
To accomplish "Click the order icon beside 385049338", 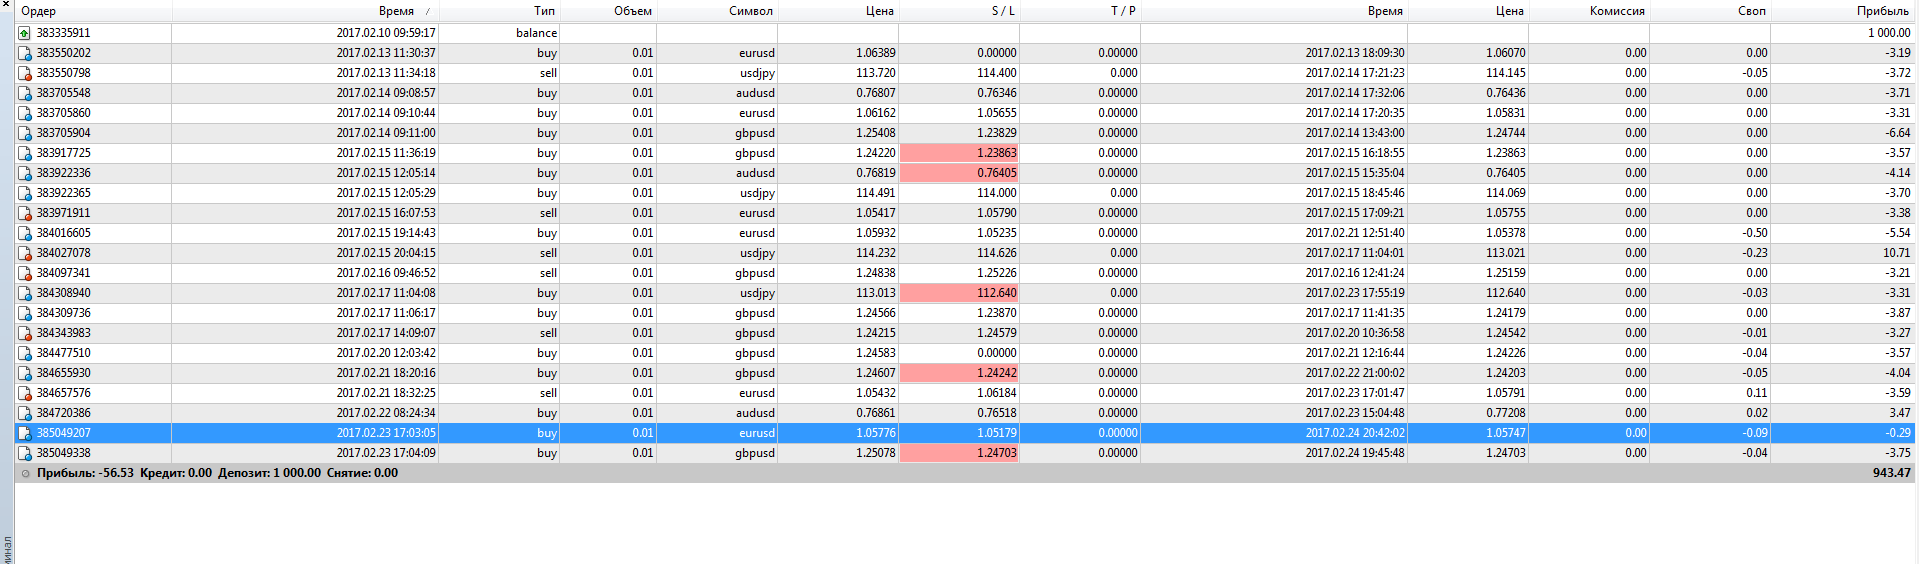I will click(x=24, y=453).
